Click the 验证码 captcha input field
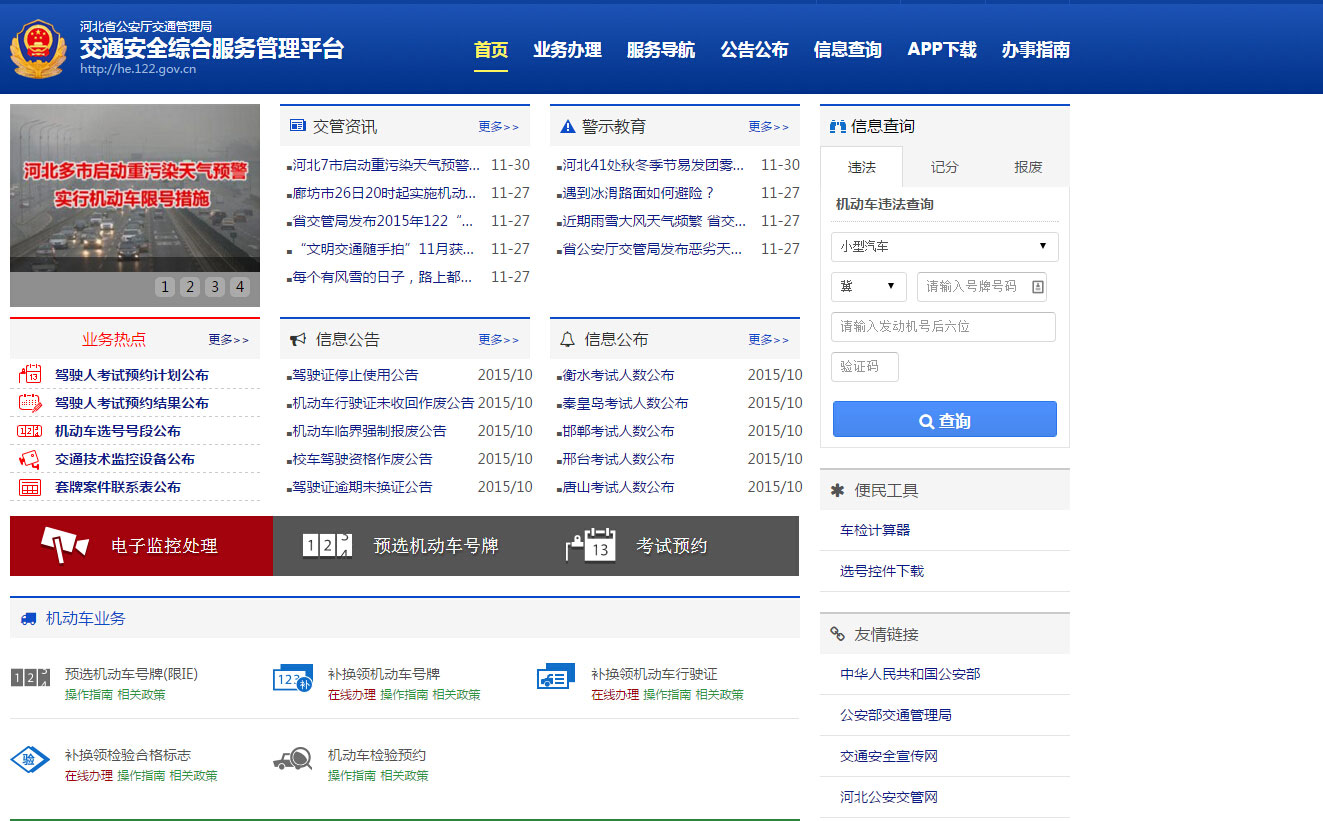The width and height of the screenshot is (1323, 821). (x=864, y=366)
